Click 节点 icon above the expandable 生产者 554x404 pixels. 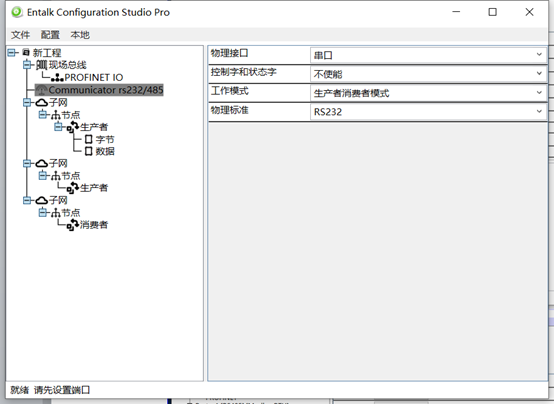(56, 115)
